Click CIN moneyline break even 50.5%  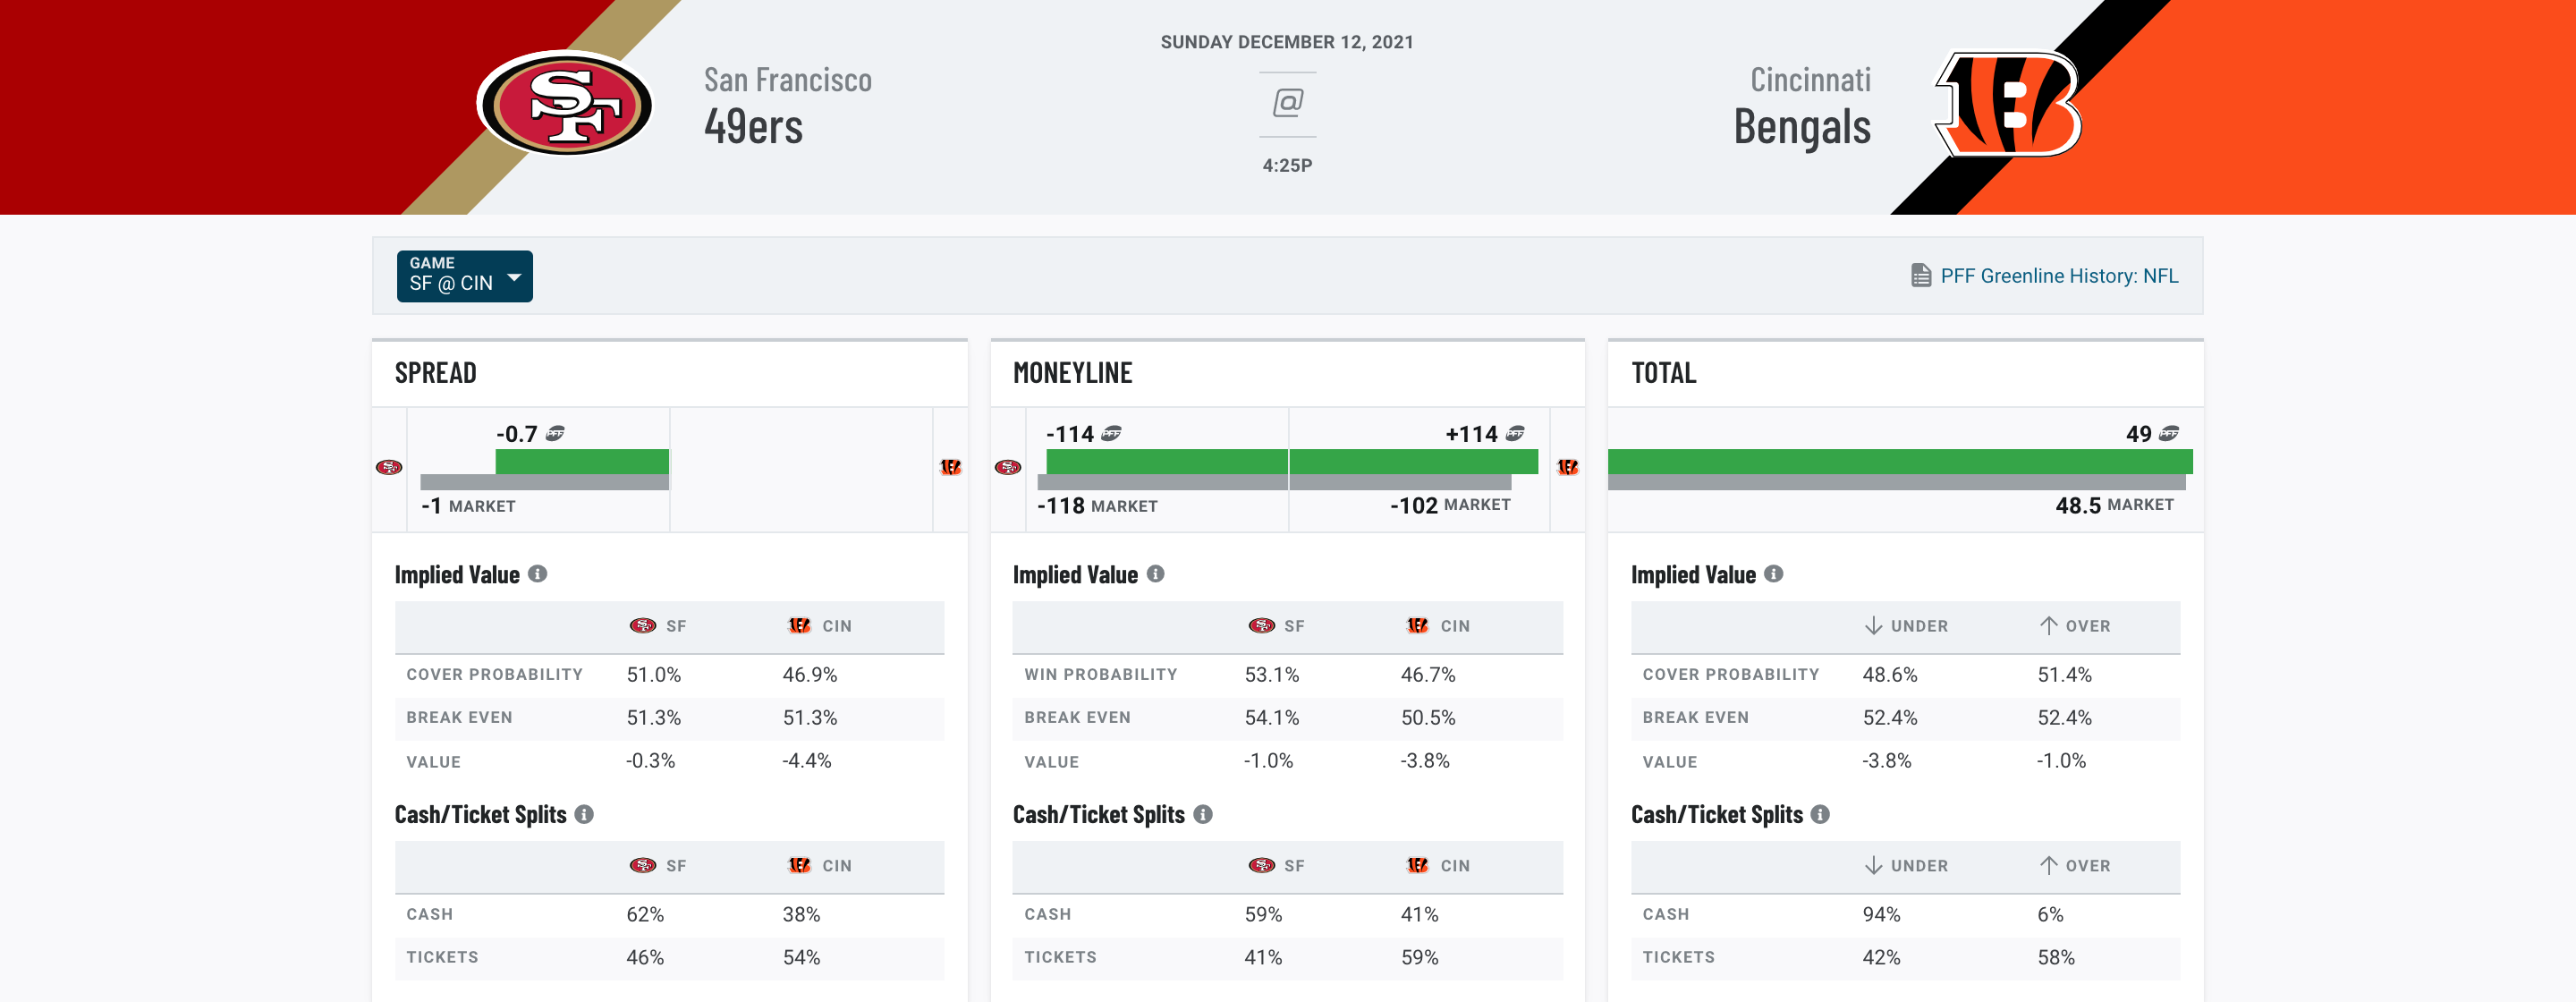(x=1428, y=718)
